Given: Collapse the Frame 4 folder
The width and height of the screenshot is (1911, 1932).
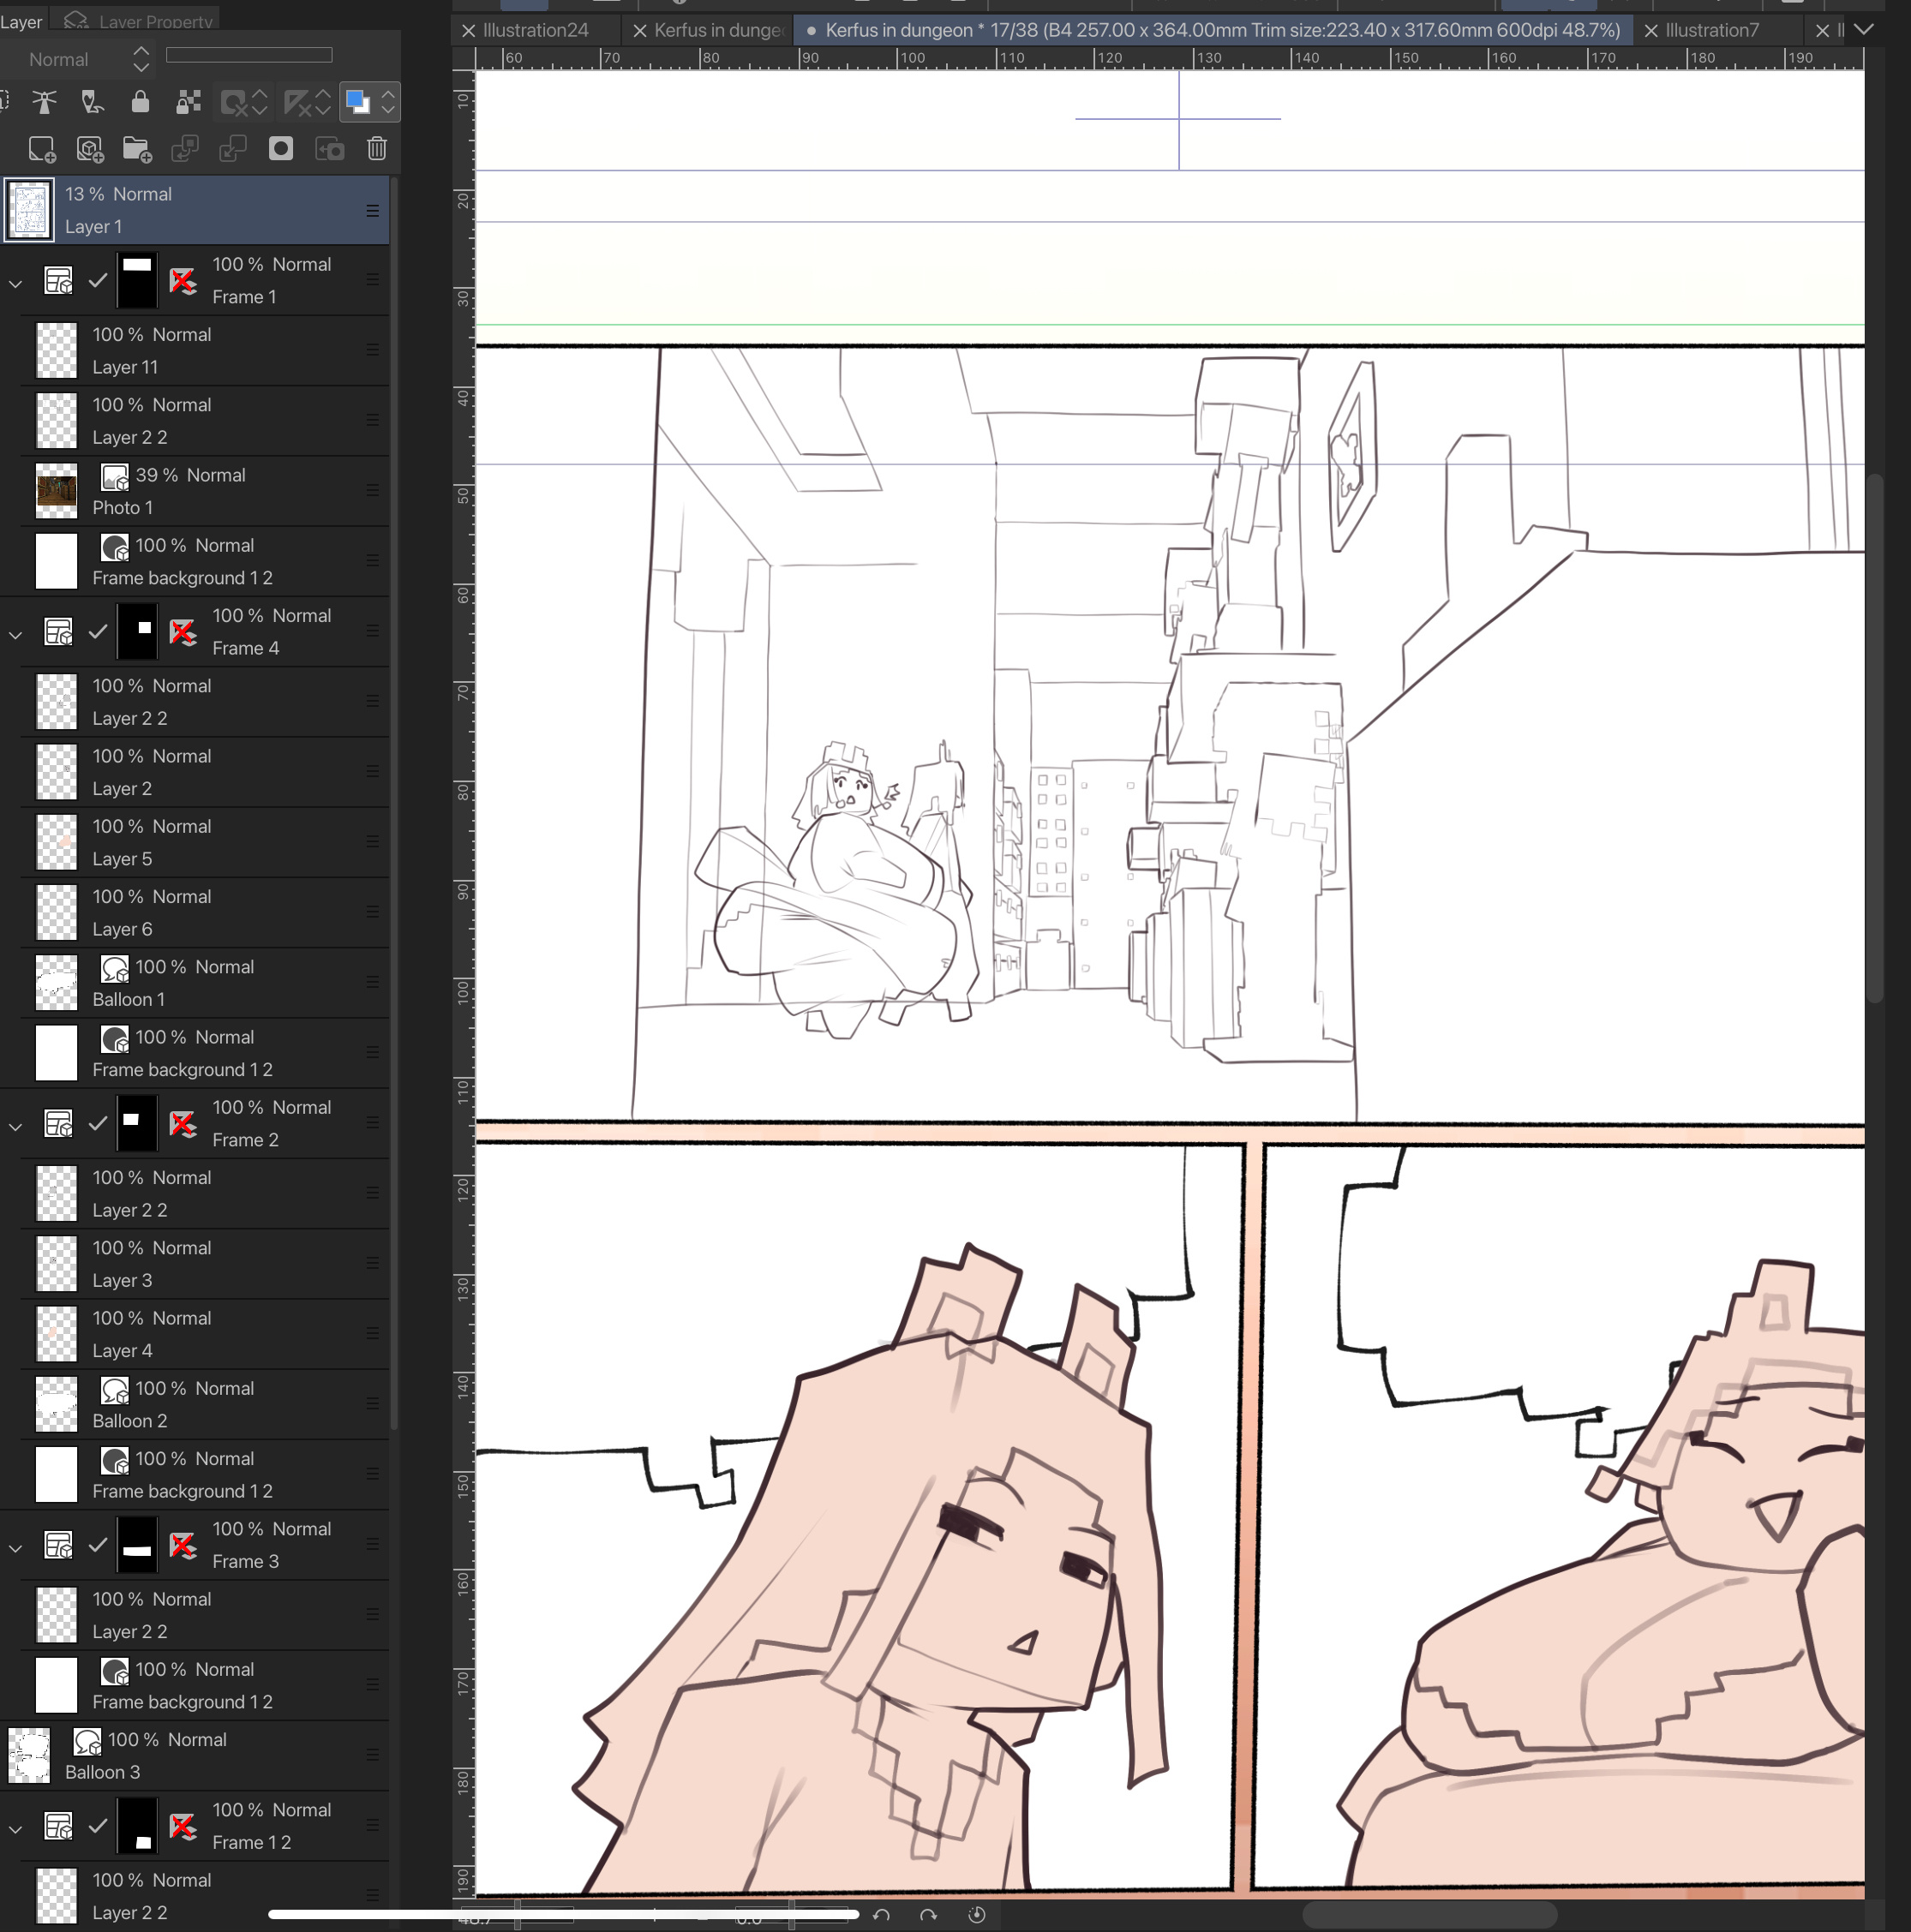Looking at the screenshot, I should (x=16, y=634).
